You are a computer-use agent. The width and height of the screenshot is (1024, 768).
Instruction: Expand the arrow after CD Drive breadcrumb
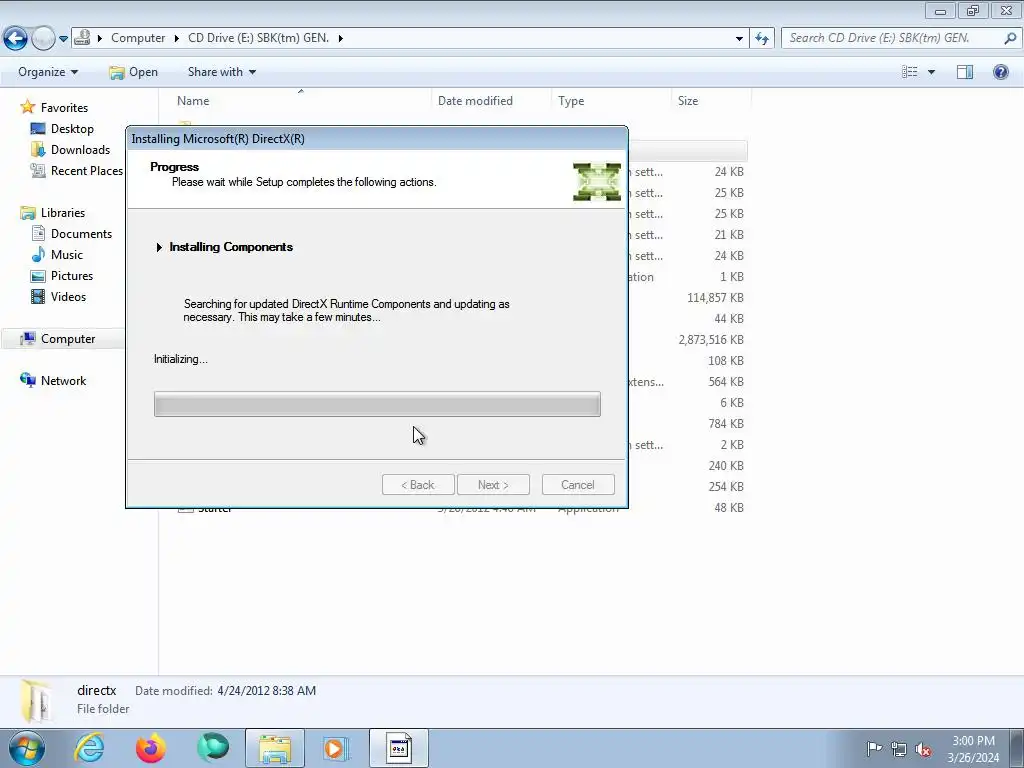click(340, 38)
